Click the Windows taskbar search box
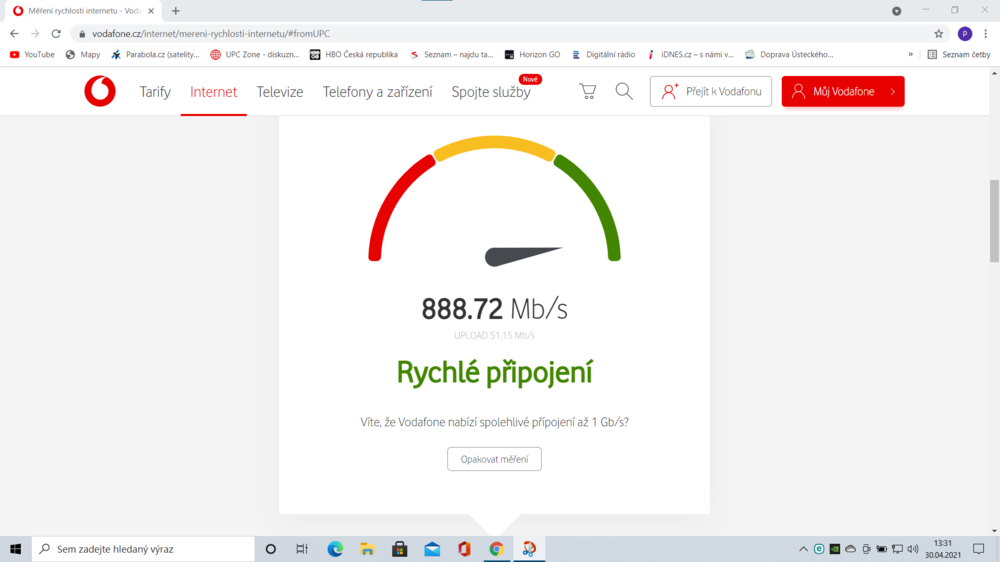The image size is (1000, 562). pyautogui.click(x=143, y=549)
